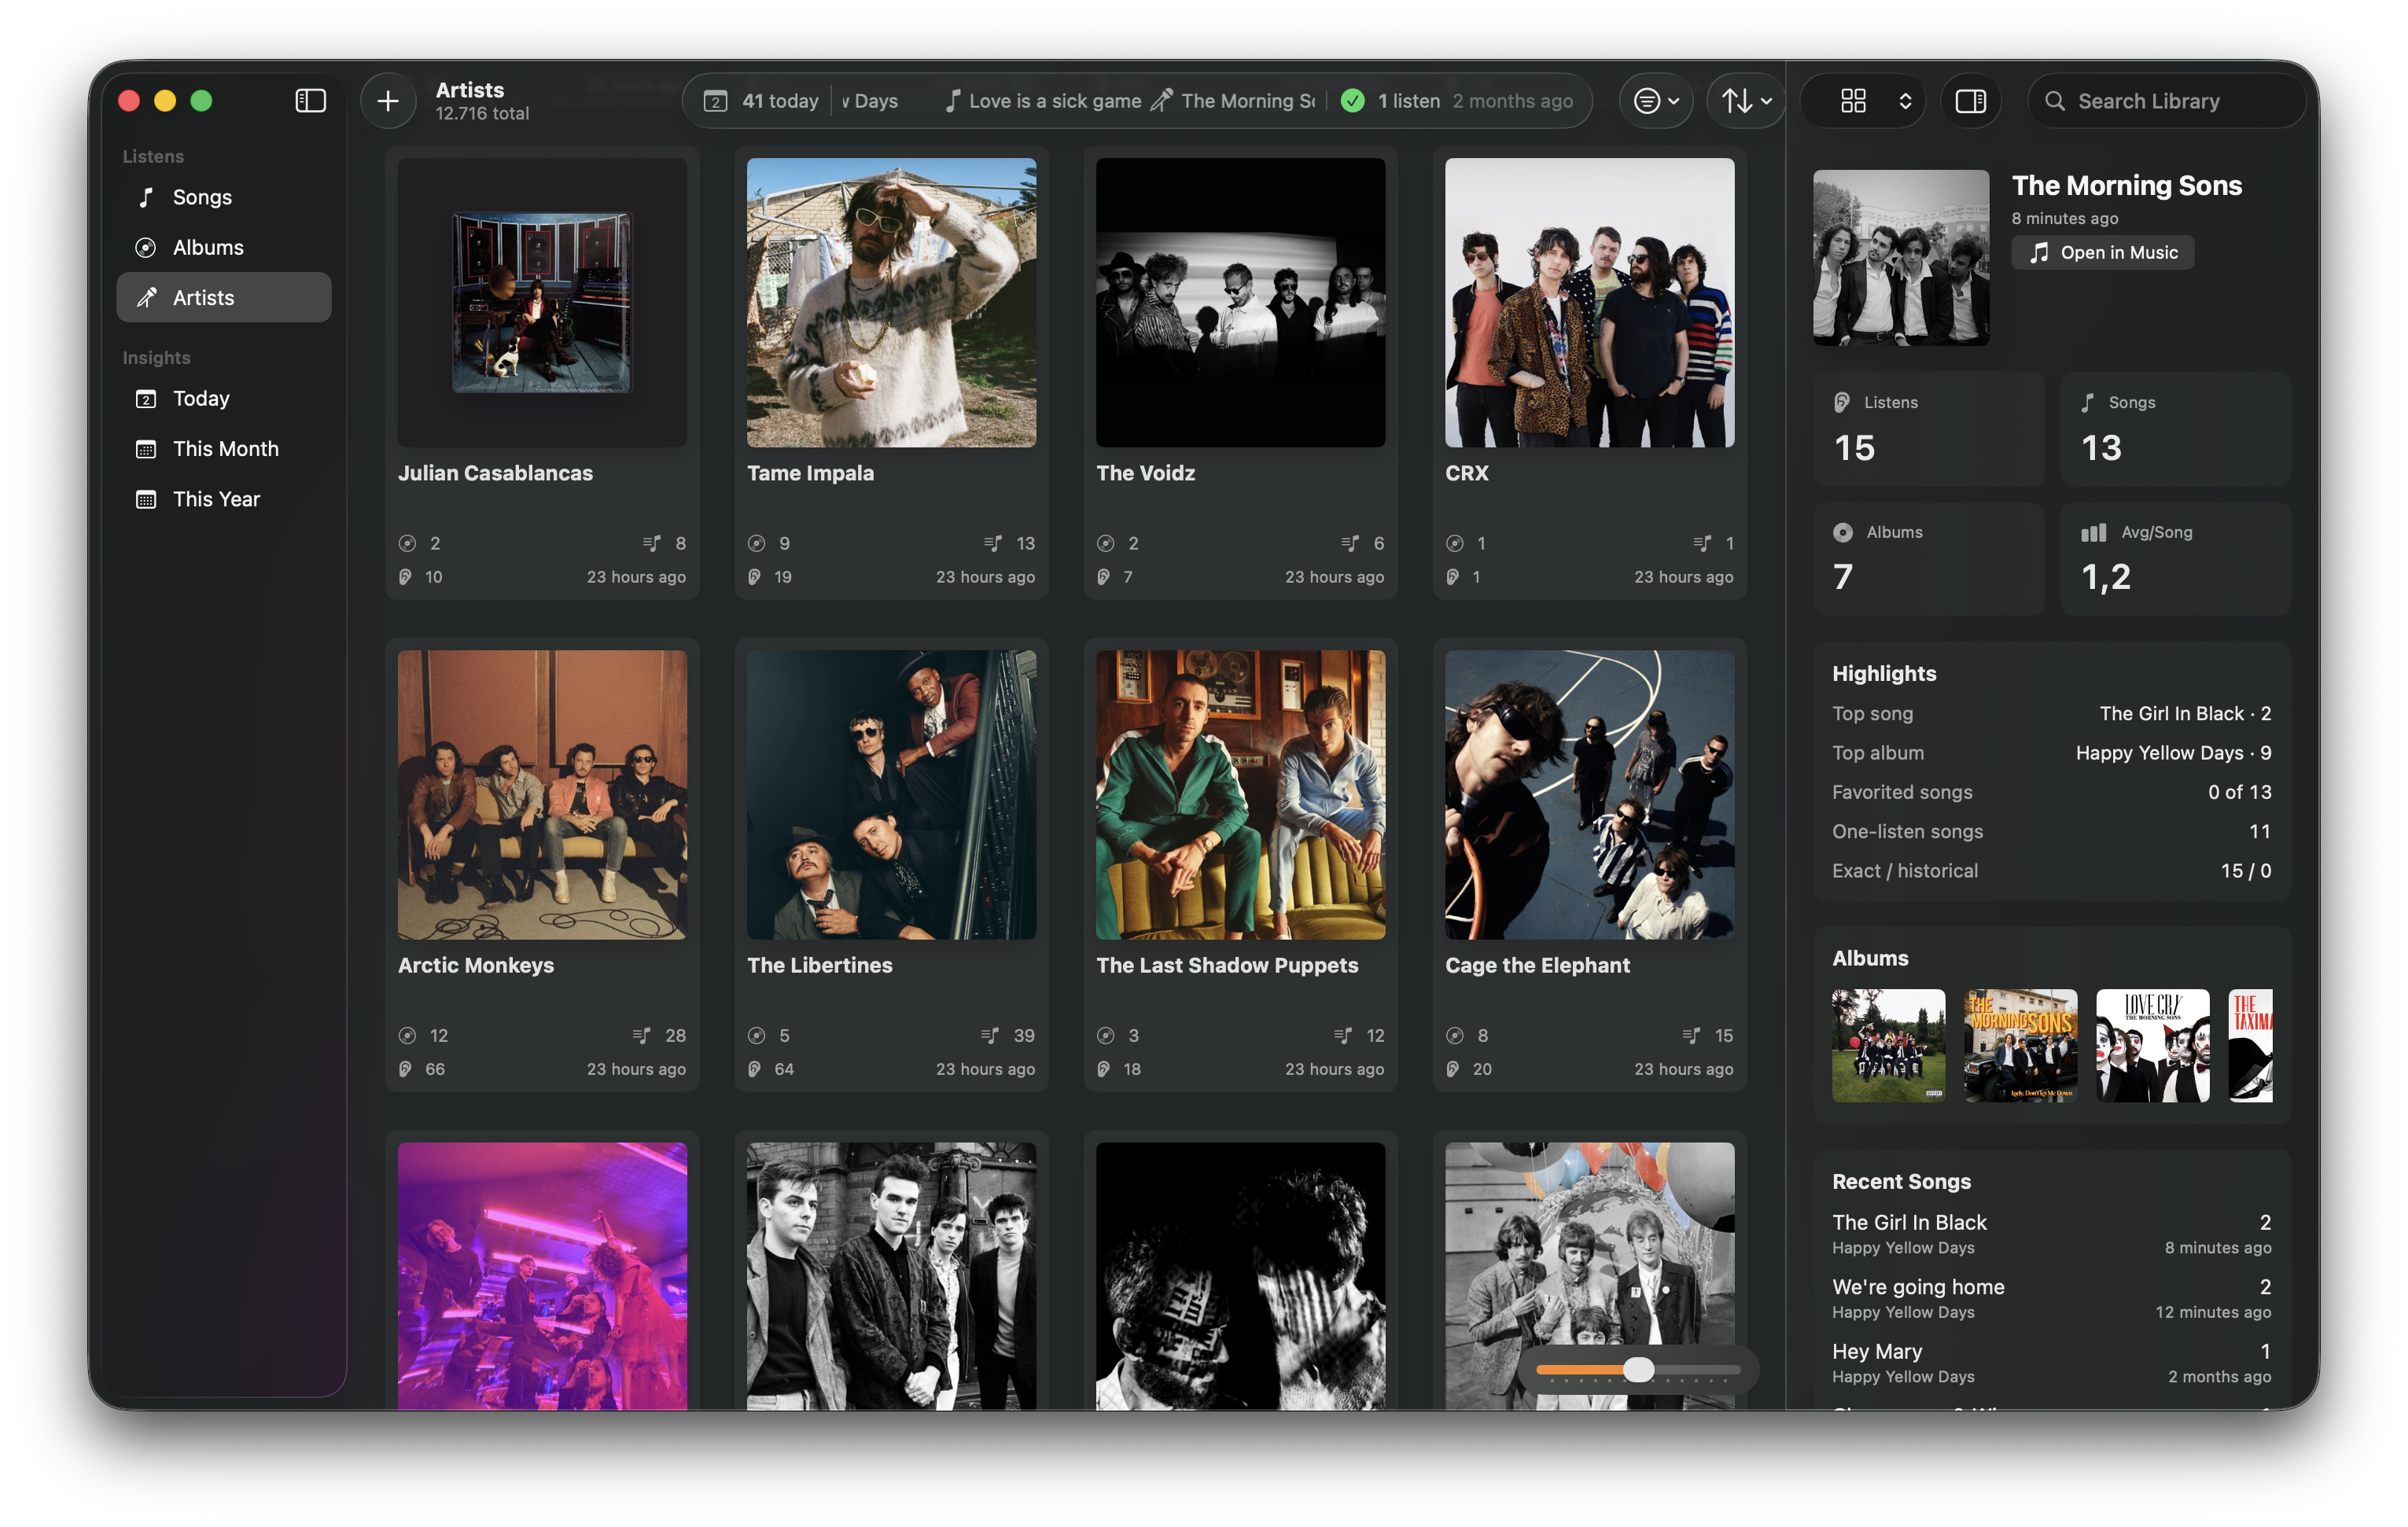Click the 1 listen status text in toolbar

[1408, 101]
